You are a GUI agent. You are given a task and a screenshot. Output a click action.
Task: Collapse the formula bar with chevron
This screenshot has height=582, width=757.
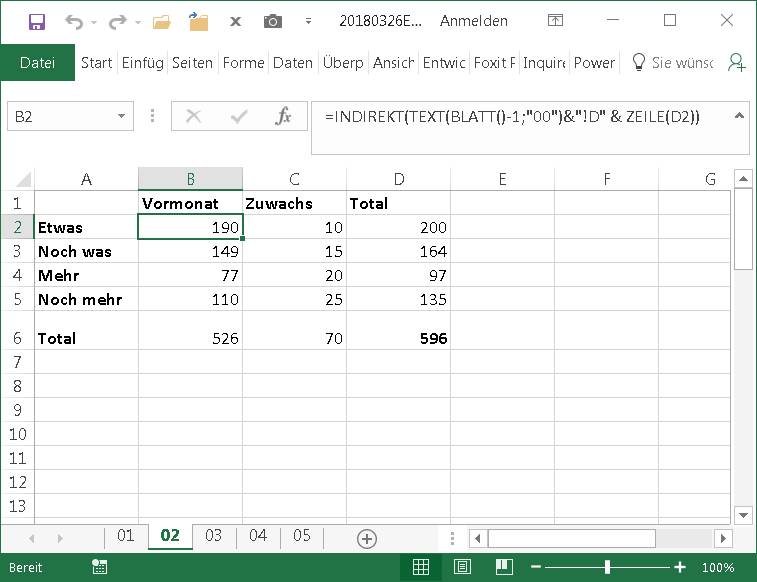click(x=739, y=116)
